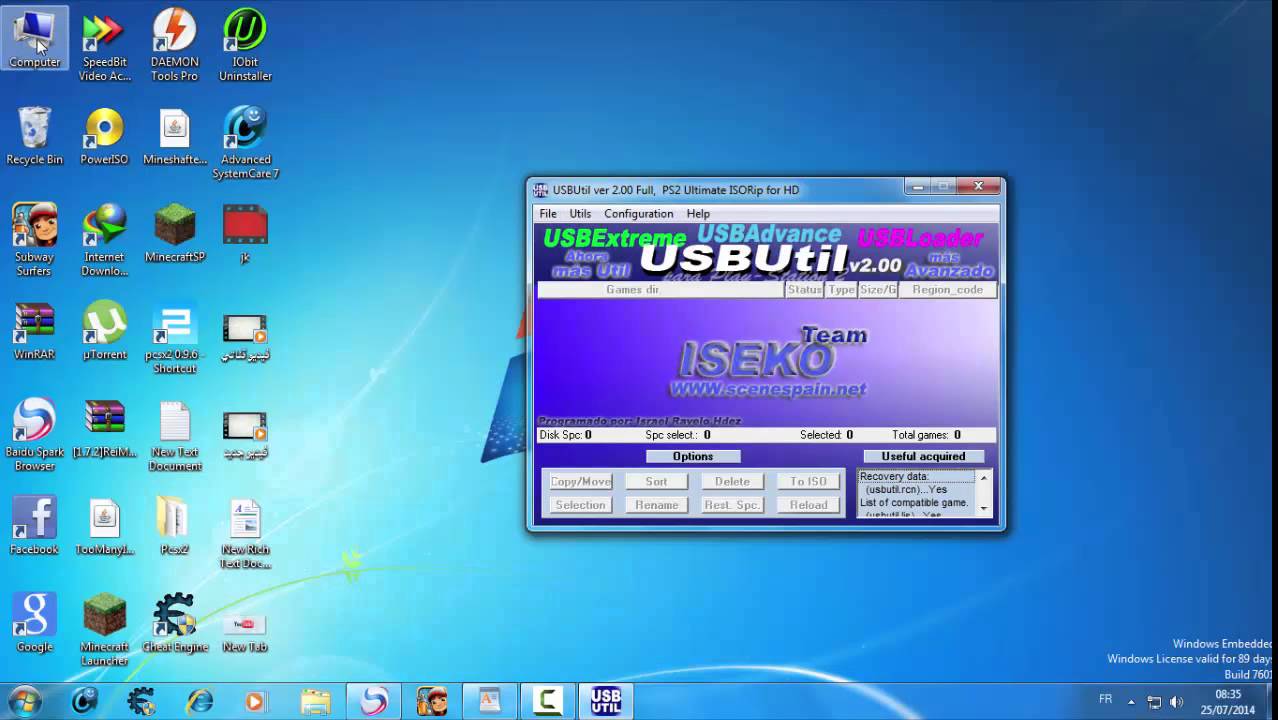The width and height of the screenshot is (1278, 720).
Task: Open the Recycle Bin
Action: (34, 136)
